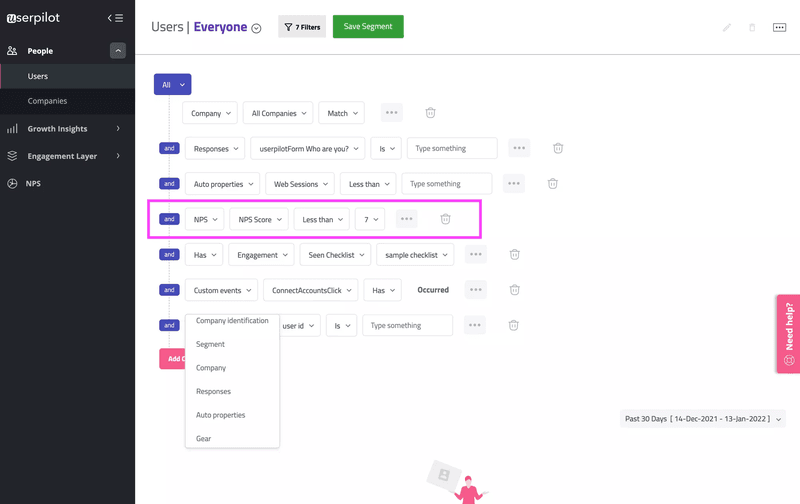800x504 pixels.
Task: Open the 7 Filters button
Action: point(302,27)
